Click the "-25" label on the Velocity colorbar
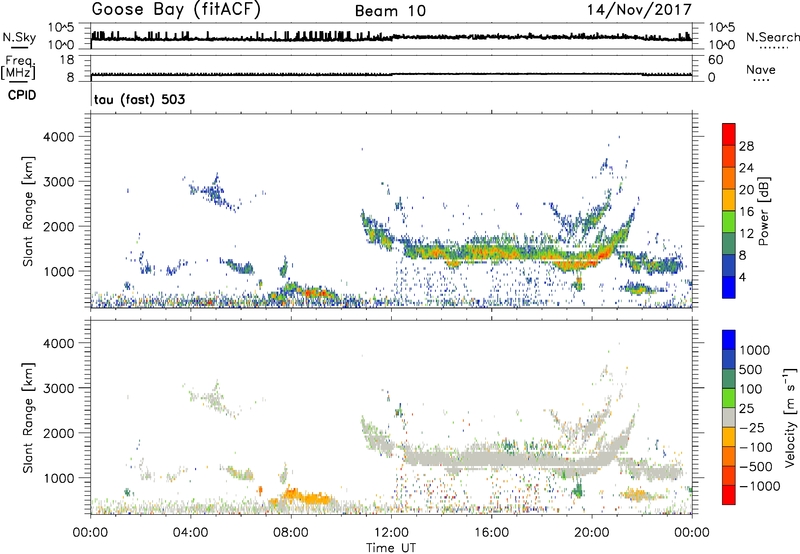This screenshot has width=800, height=554. tap(752, 428)
